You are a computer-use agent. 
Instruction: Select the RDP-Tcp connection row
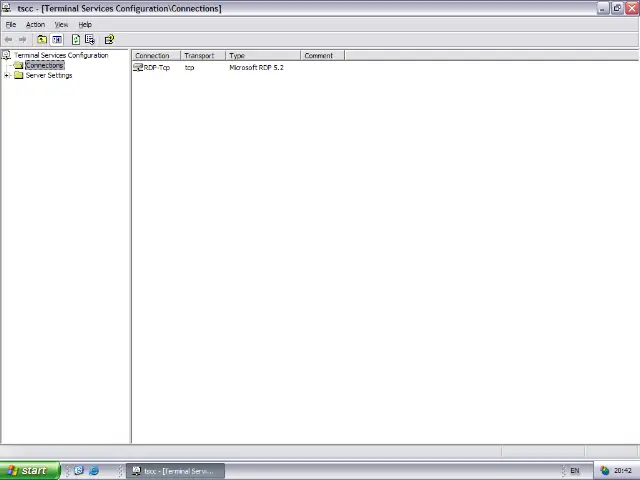pos(157,67)
